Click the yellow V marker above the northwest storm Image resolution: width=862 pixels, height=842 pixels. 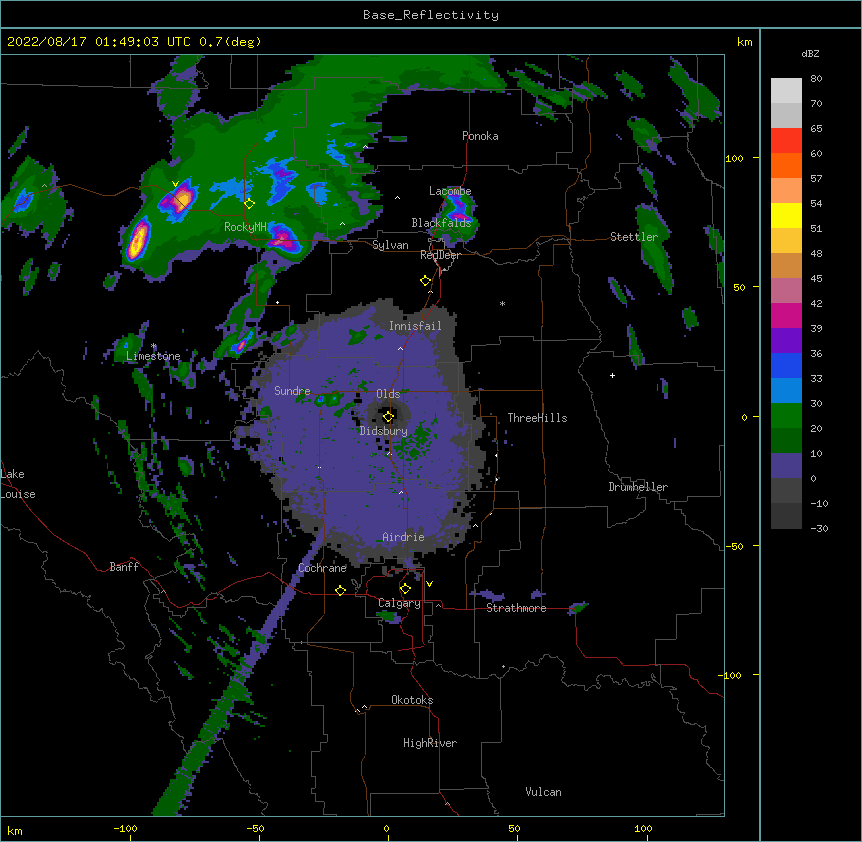pos(175,184)
